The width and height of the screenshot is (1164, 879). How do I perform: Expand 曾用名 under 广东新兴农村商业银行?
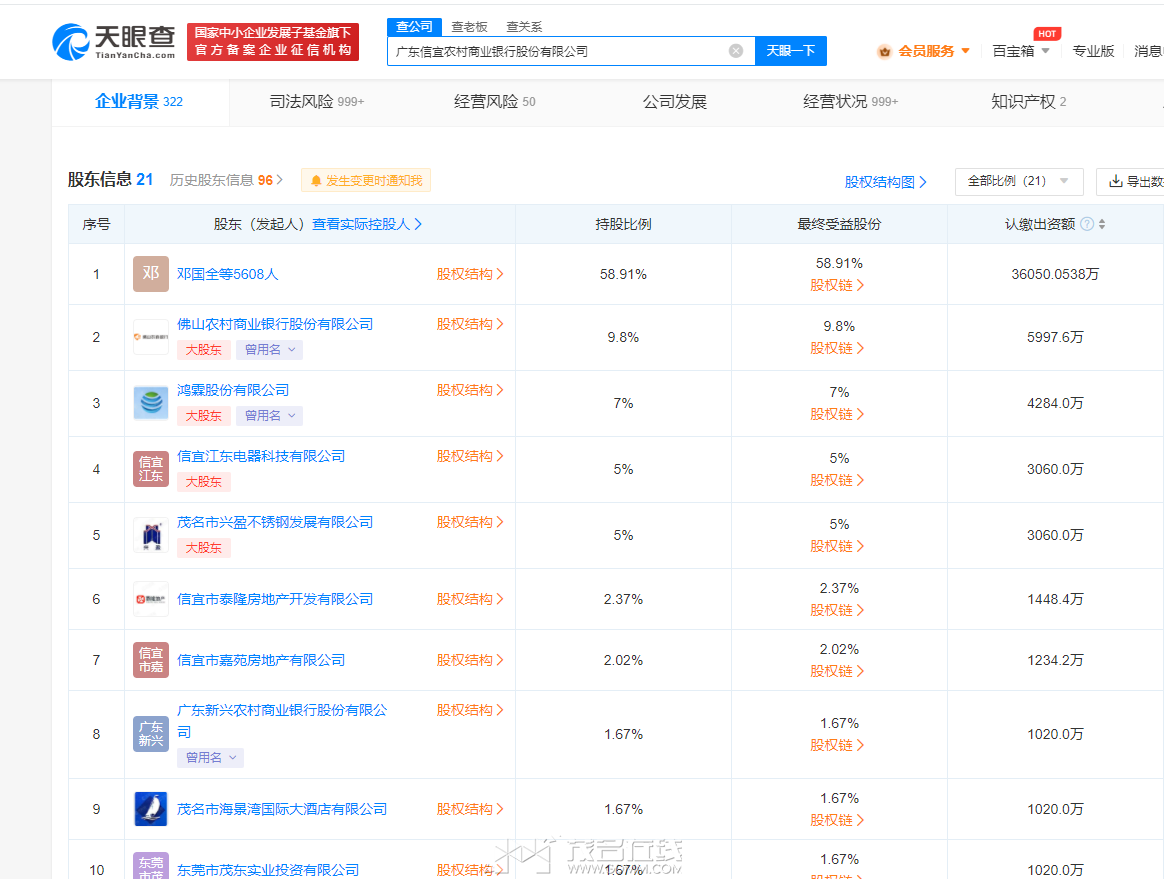[x=210, y=758]
